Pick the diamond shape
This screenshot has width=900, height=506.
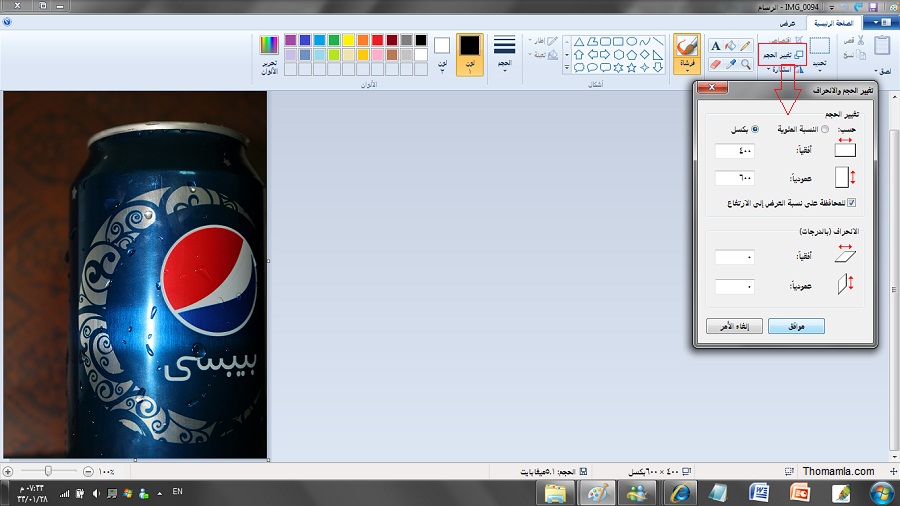pos(645,55)
